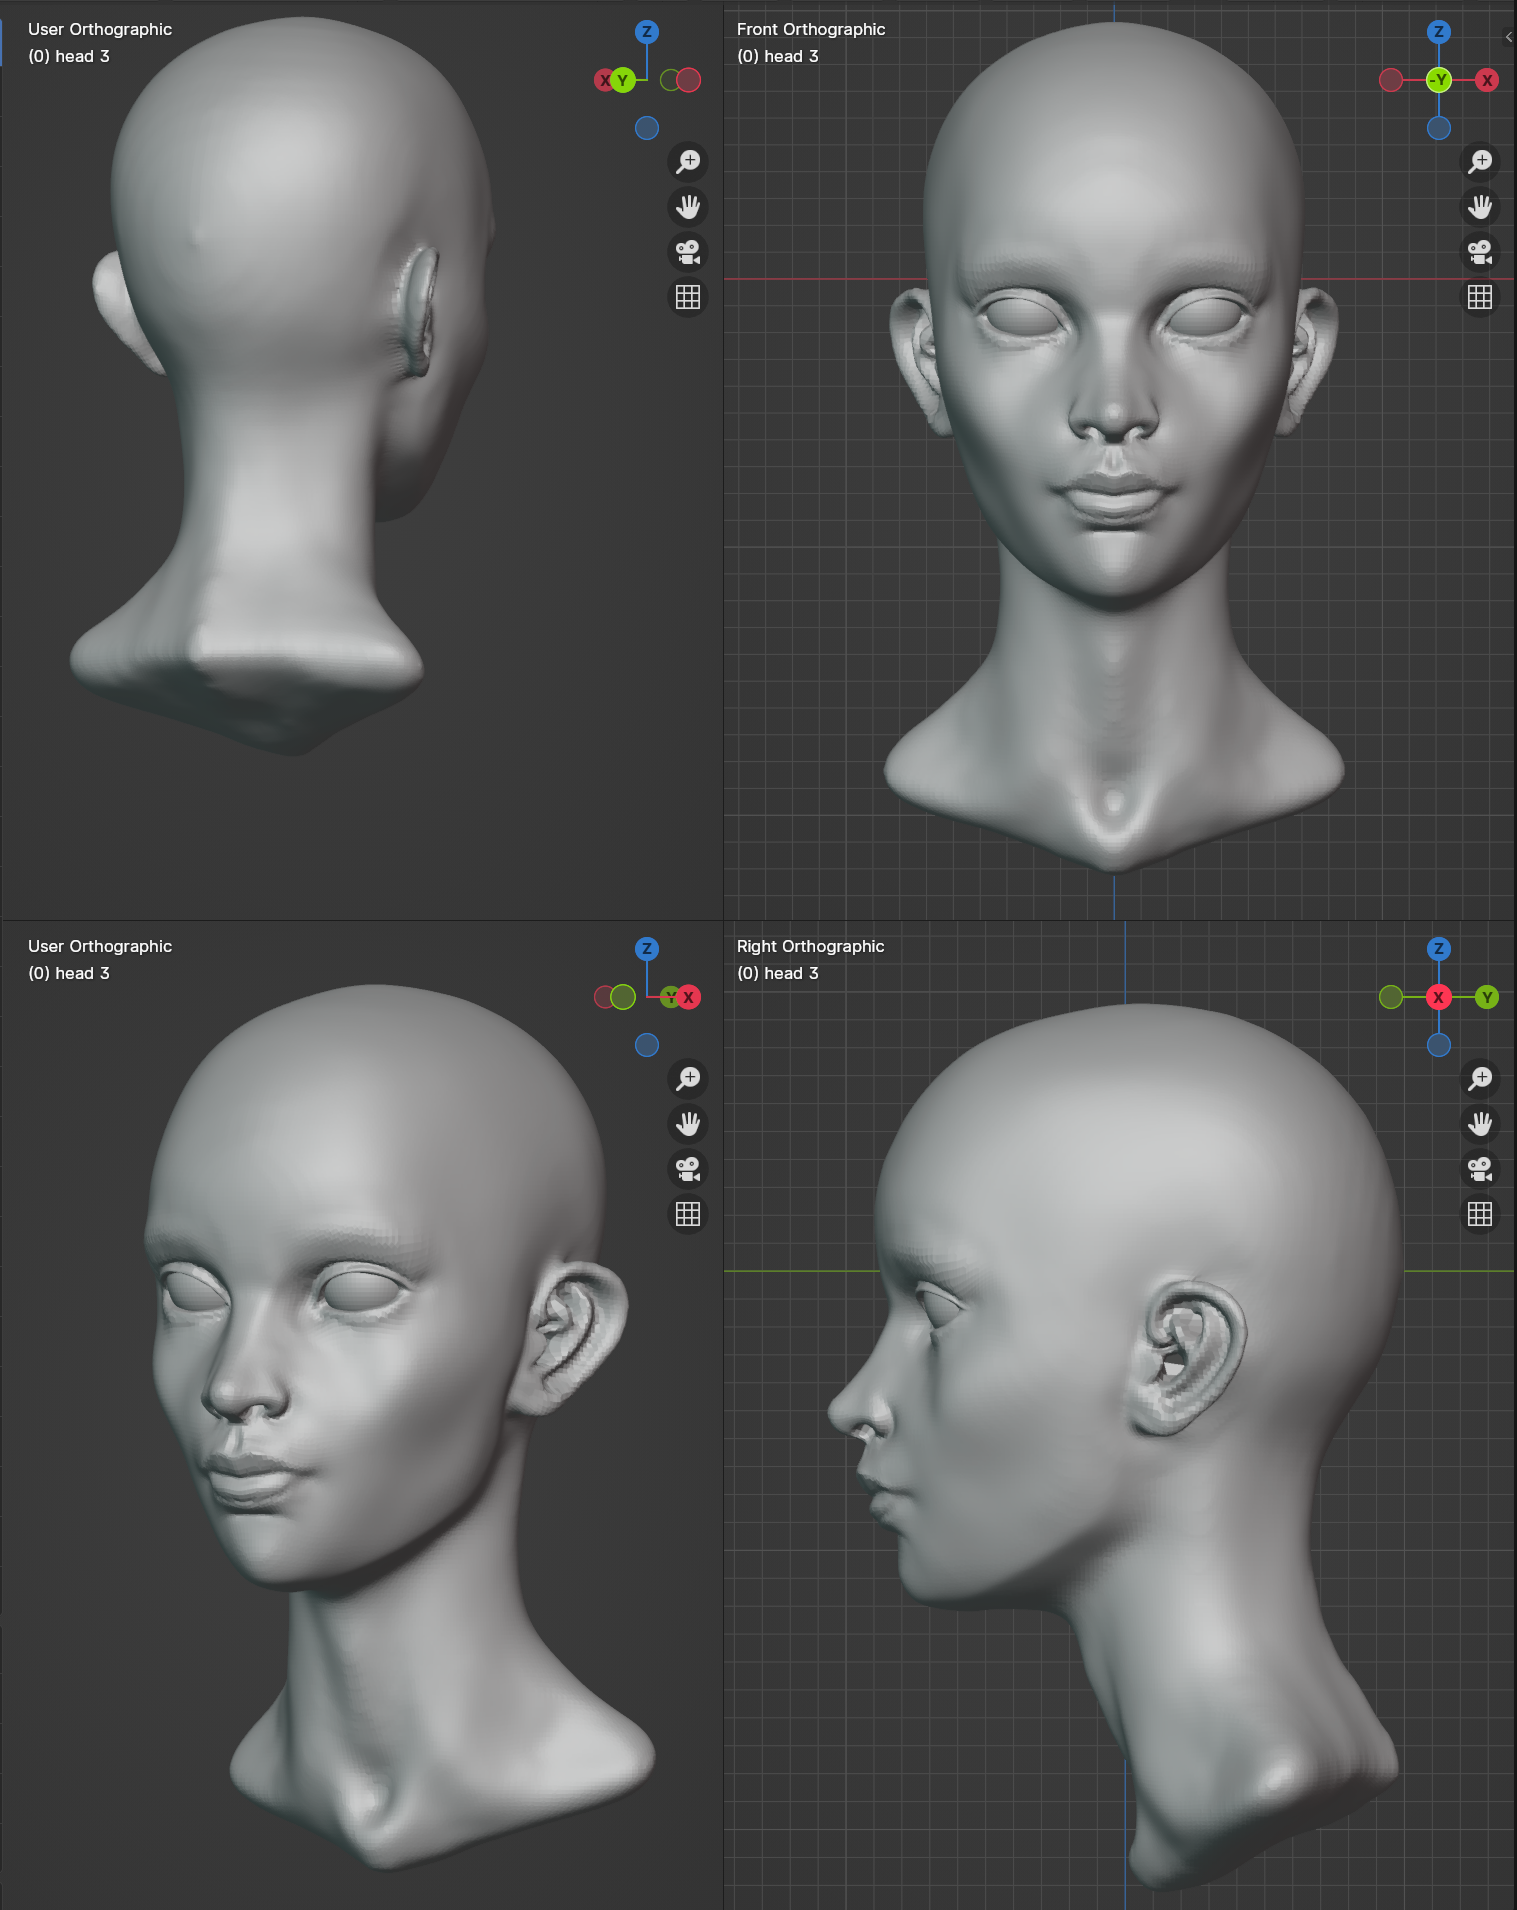1517x1910 pixels.
Task: Click zoom magnifier in back-of-head viewport
Action: pos(688,161)
